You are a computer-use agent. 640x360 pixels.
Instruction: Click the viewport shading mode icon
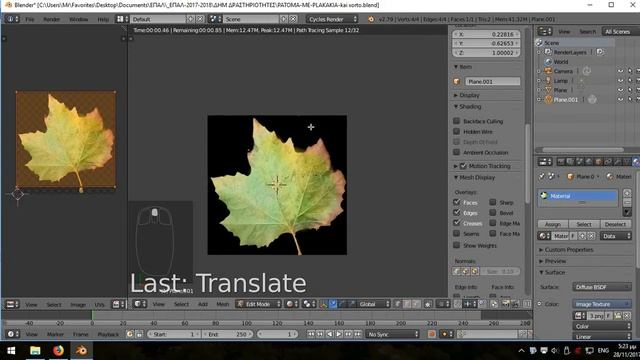(291, 304)
